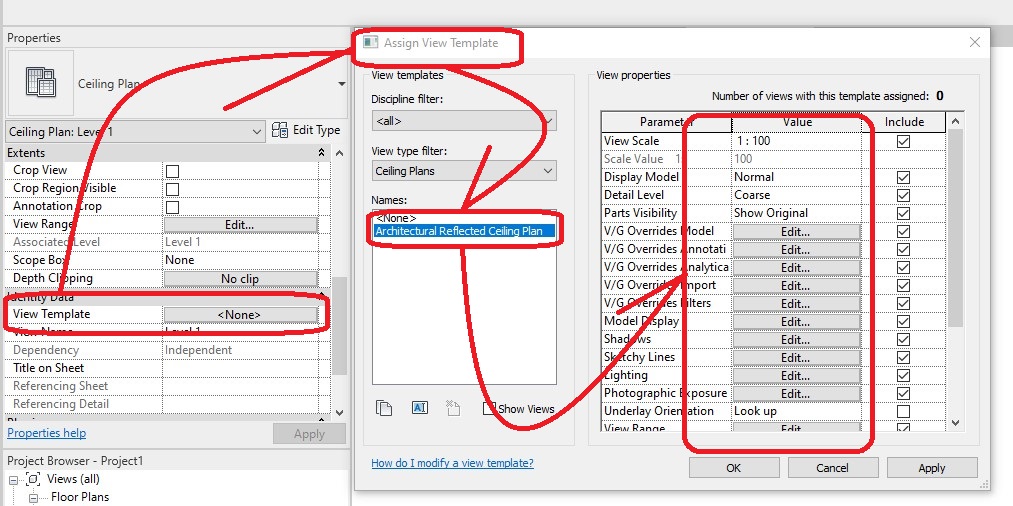Screen dimensions: 1013x506
Task: Collapse the Views (all) tree node
Action: tap(14, 480)
